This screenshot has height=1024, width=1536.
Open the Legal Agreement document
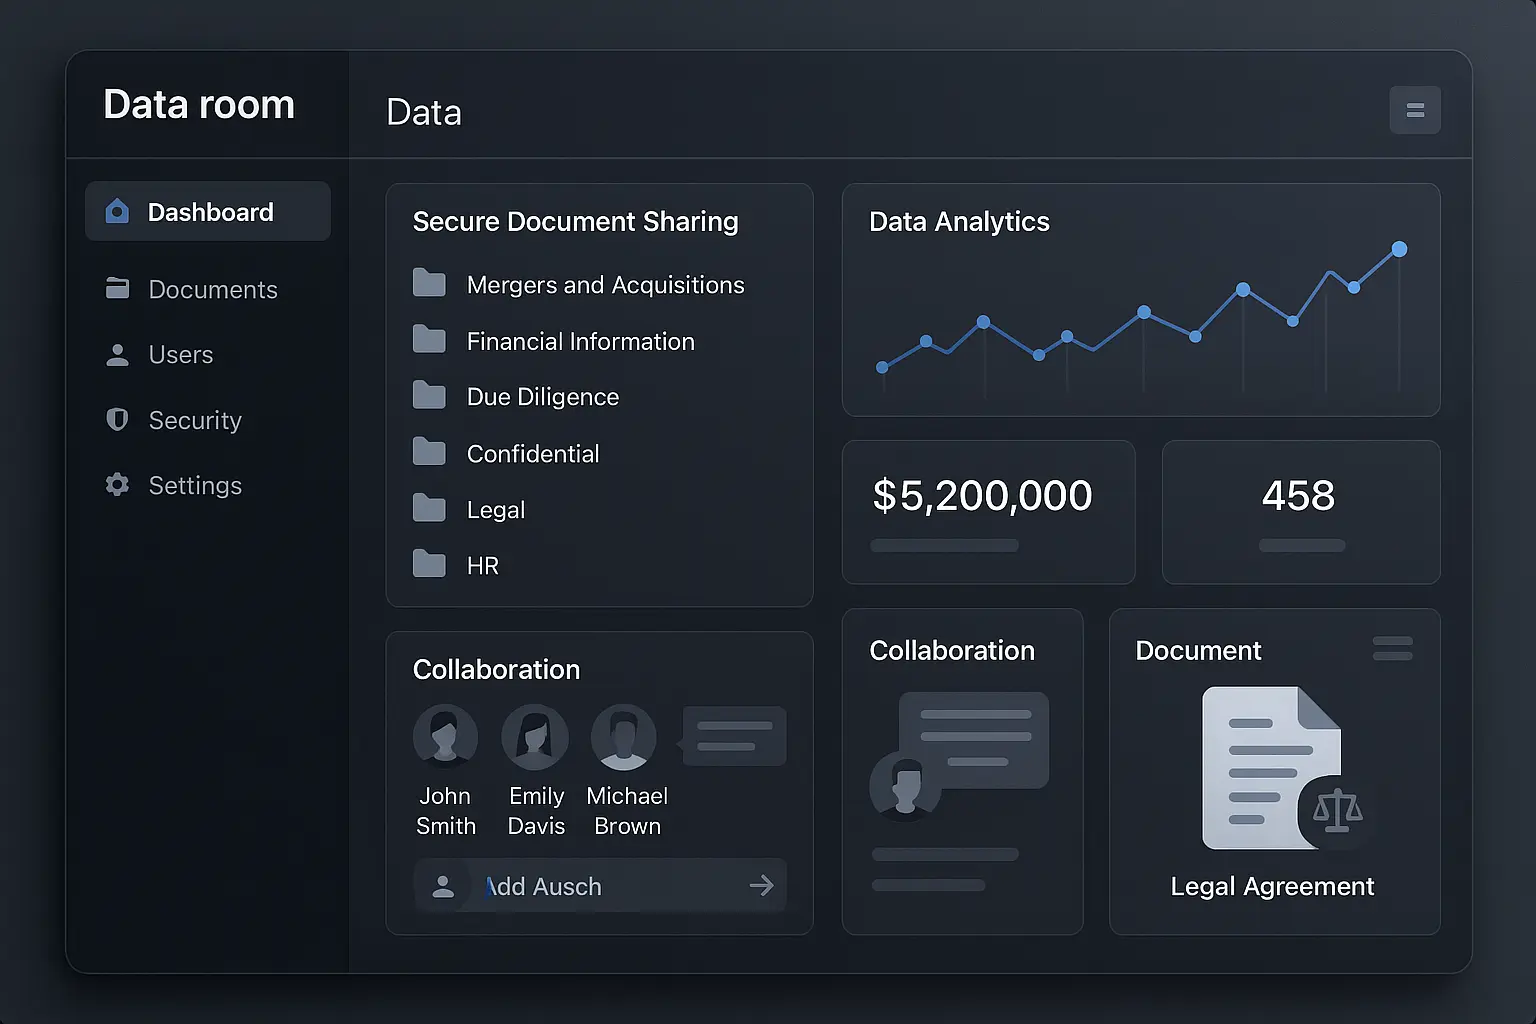pyautogui.click(x=1273, y=886)
